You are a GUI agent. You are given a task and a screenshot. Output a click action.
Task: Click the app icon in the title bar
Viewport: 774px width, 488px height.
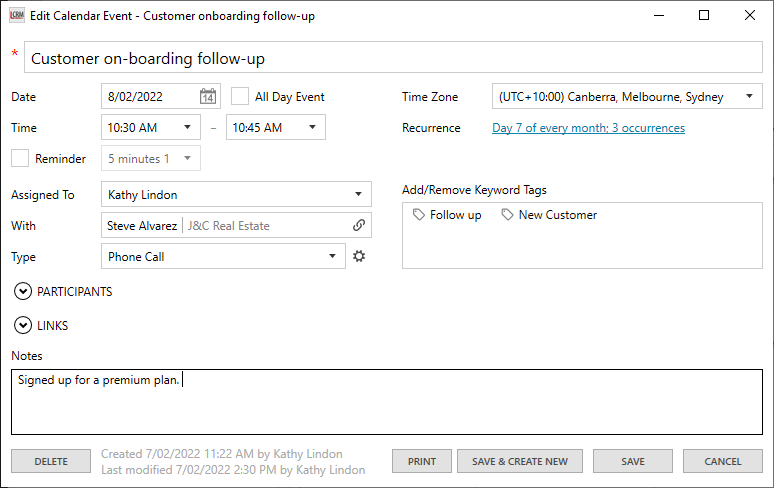[17, 16]
